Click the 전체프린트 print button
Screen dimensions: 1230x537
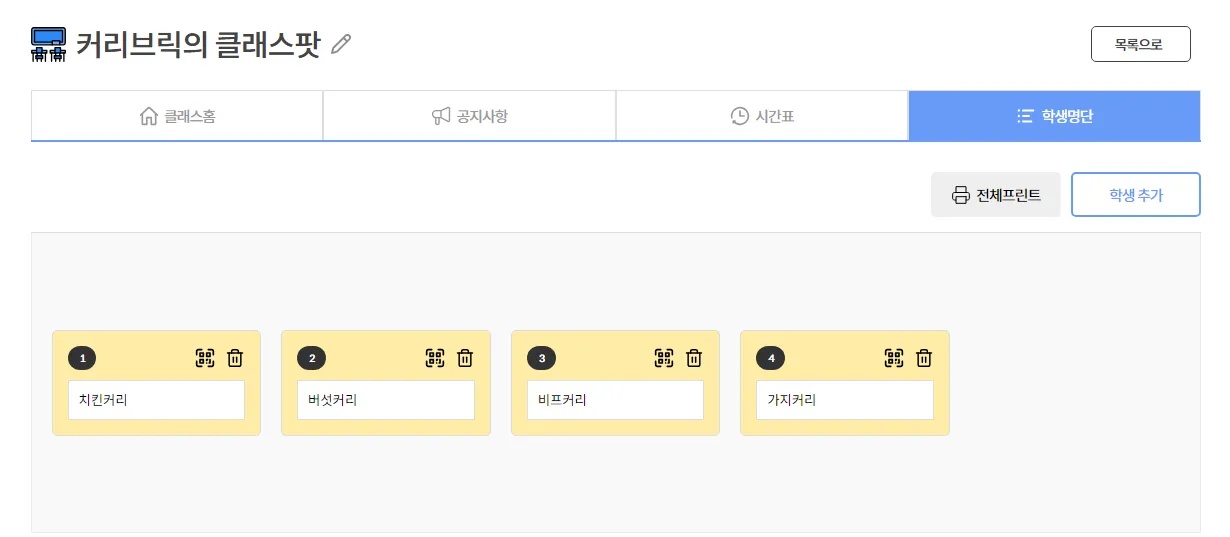[x=995, y=195]
